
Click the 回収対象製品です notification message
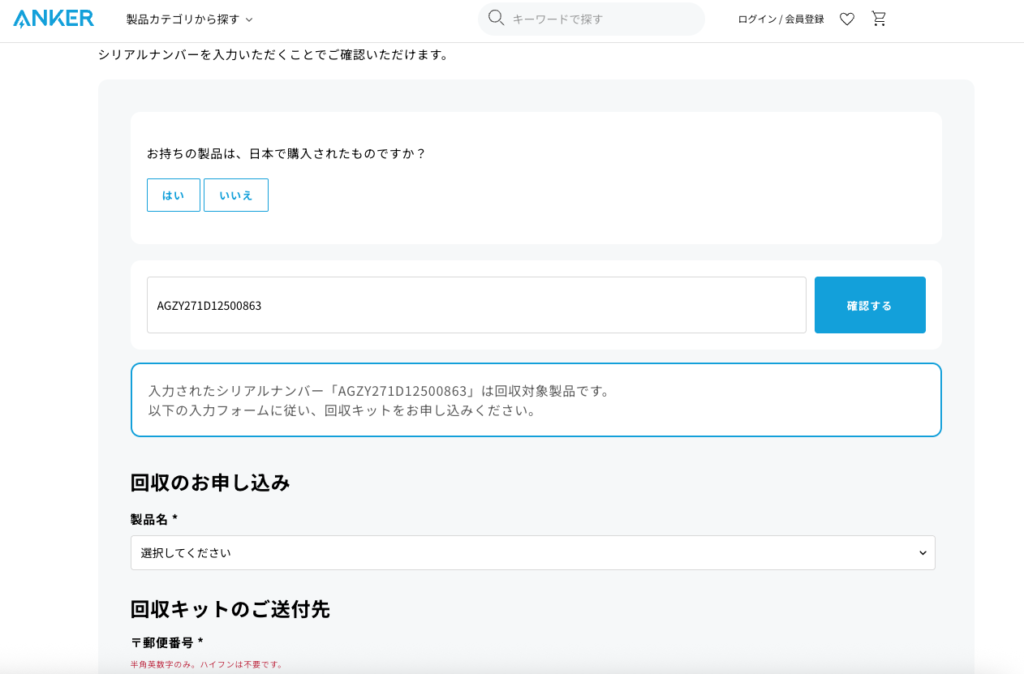click(x=535, y=400)
